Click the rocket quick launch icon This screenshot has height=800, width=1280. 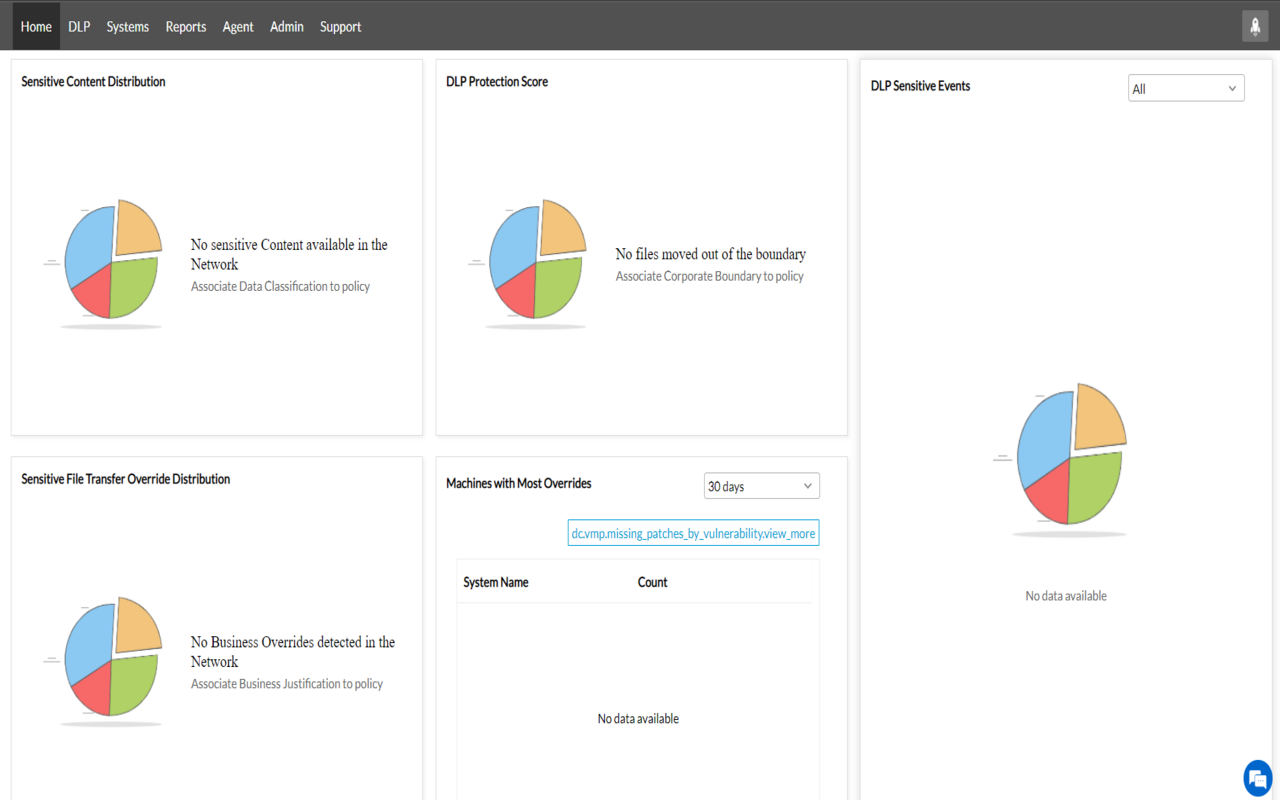1255,26
